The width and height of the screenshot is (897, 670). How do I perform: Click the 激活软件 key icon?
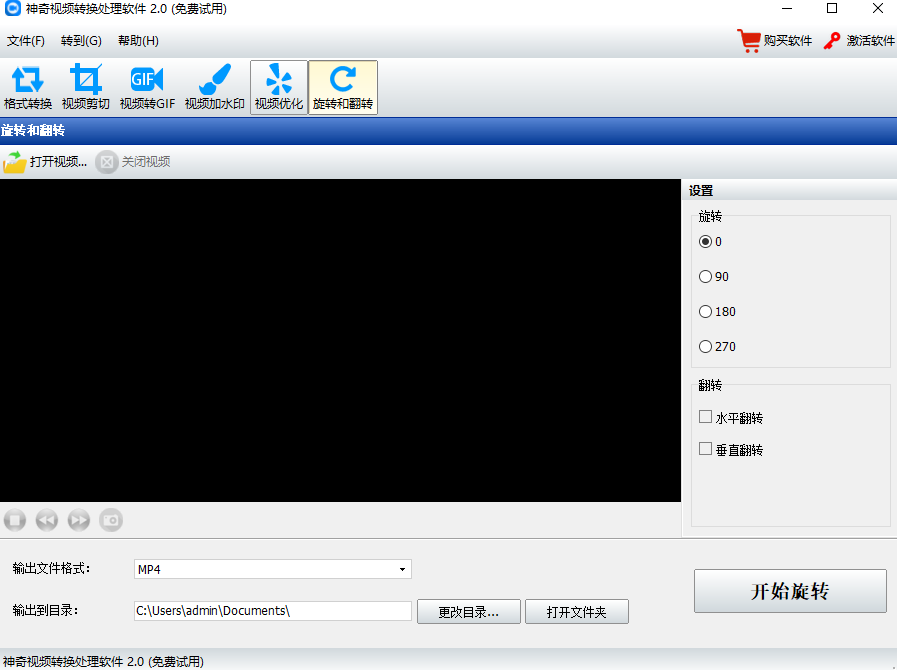[x=832, y=41]
